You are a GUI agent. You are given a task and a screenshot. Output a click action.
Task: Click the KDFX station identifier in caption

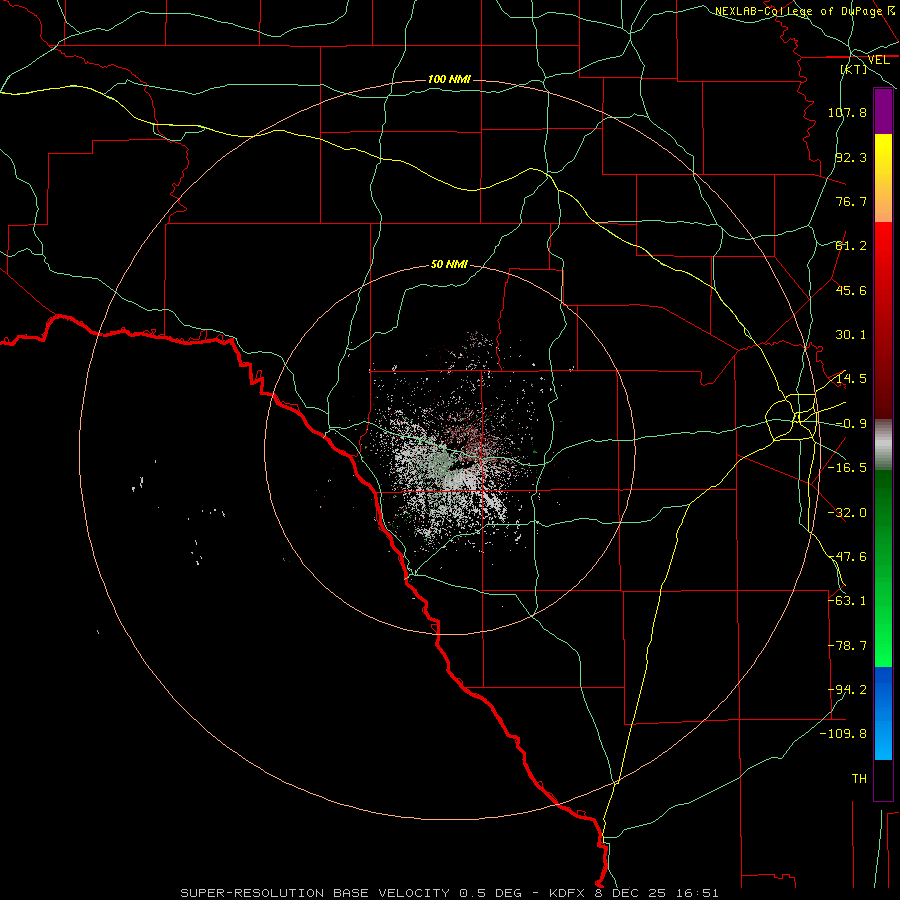click(x=568, y=893)
